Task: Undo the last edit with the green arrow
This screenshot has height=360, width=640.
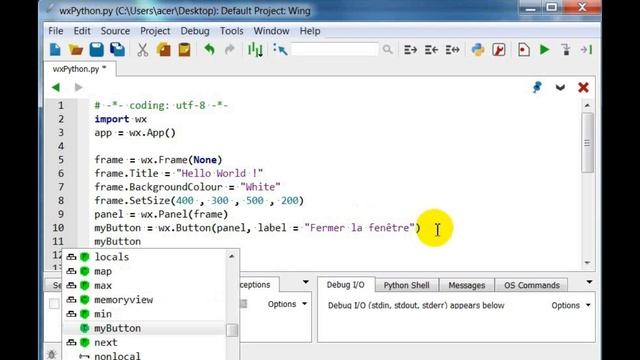Action: [209, 50]
